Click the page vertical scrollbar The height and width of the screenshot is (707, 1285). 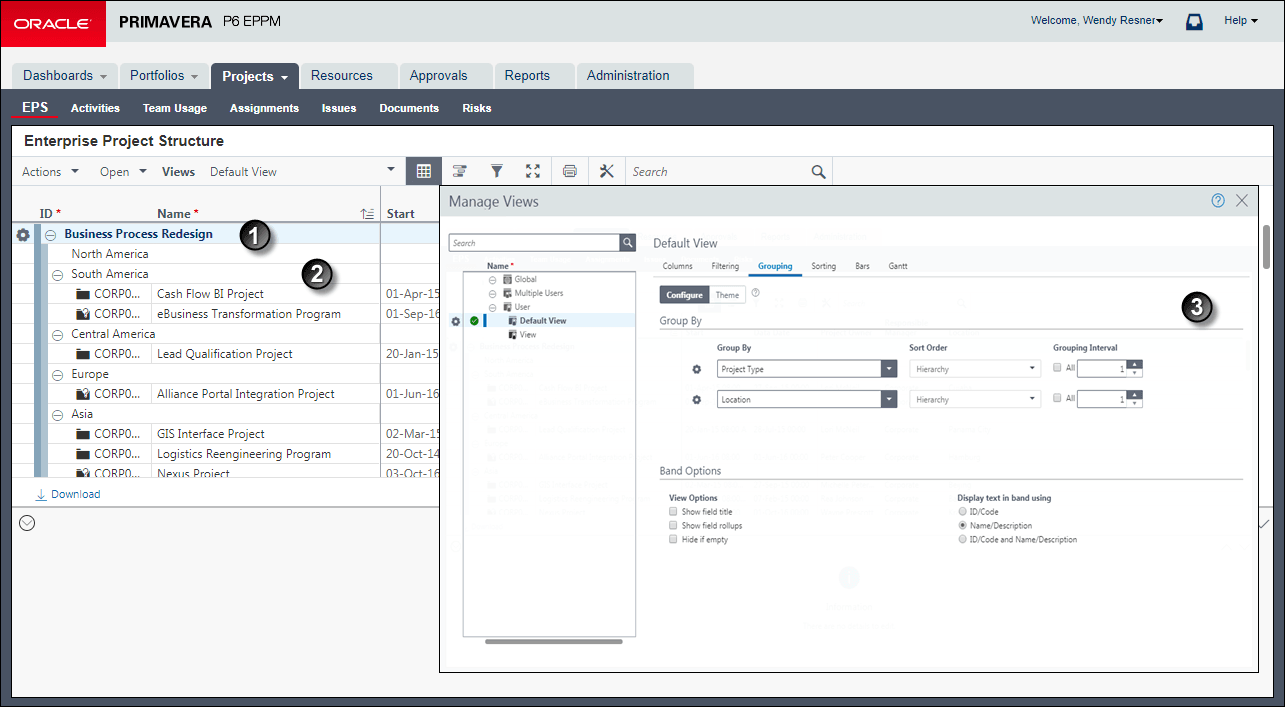coord(1267,246)
